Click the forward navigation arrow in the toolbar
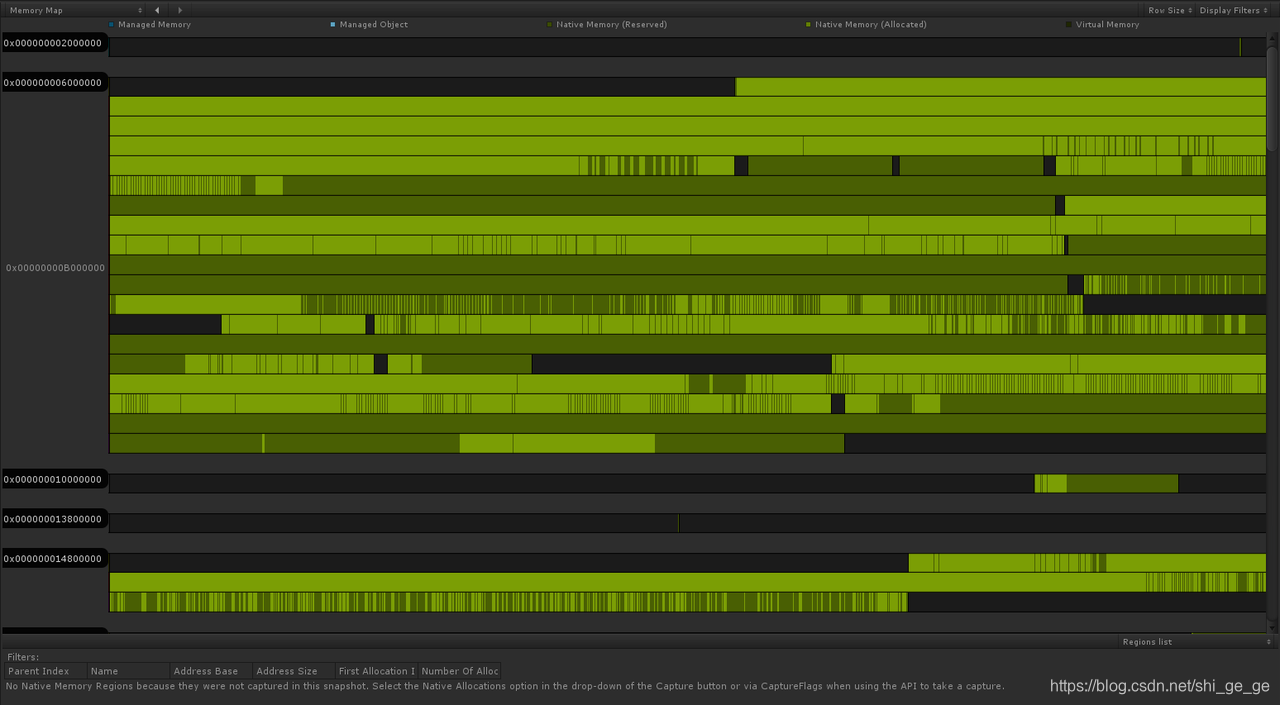This screenshot has height=705, width=1280. point(180,10)
